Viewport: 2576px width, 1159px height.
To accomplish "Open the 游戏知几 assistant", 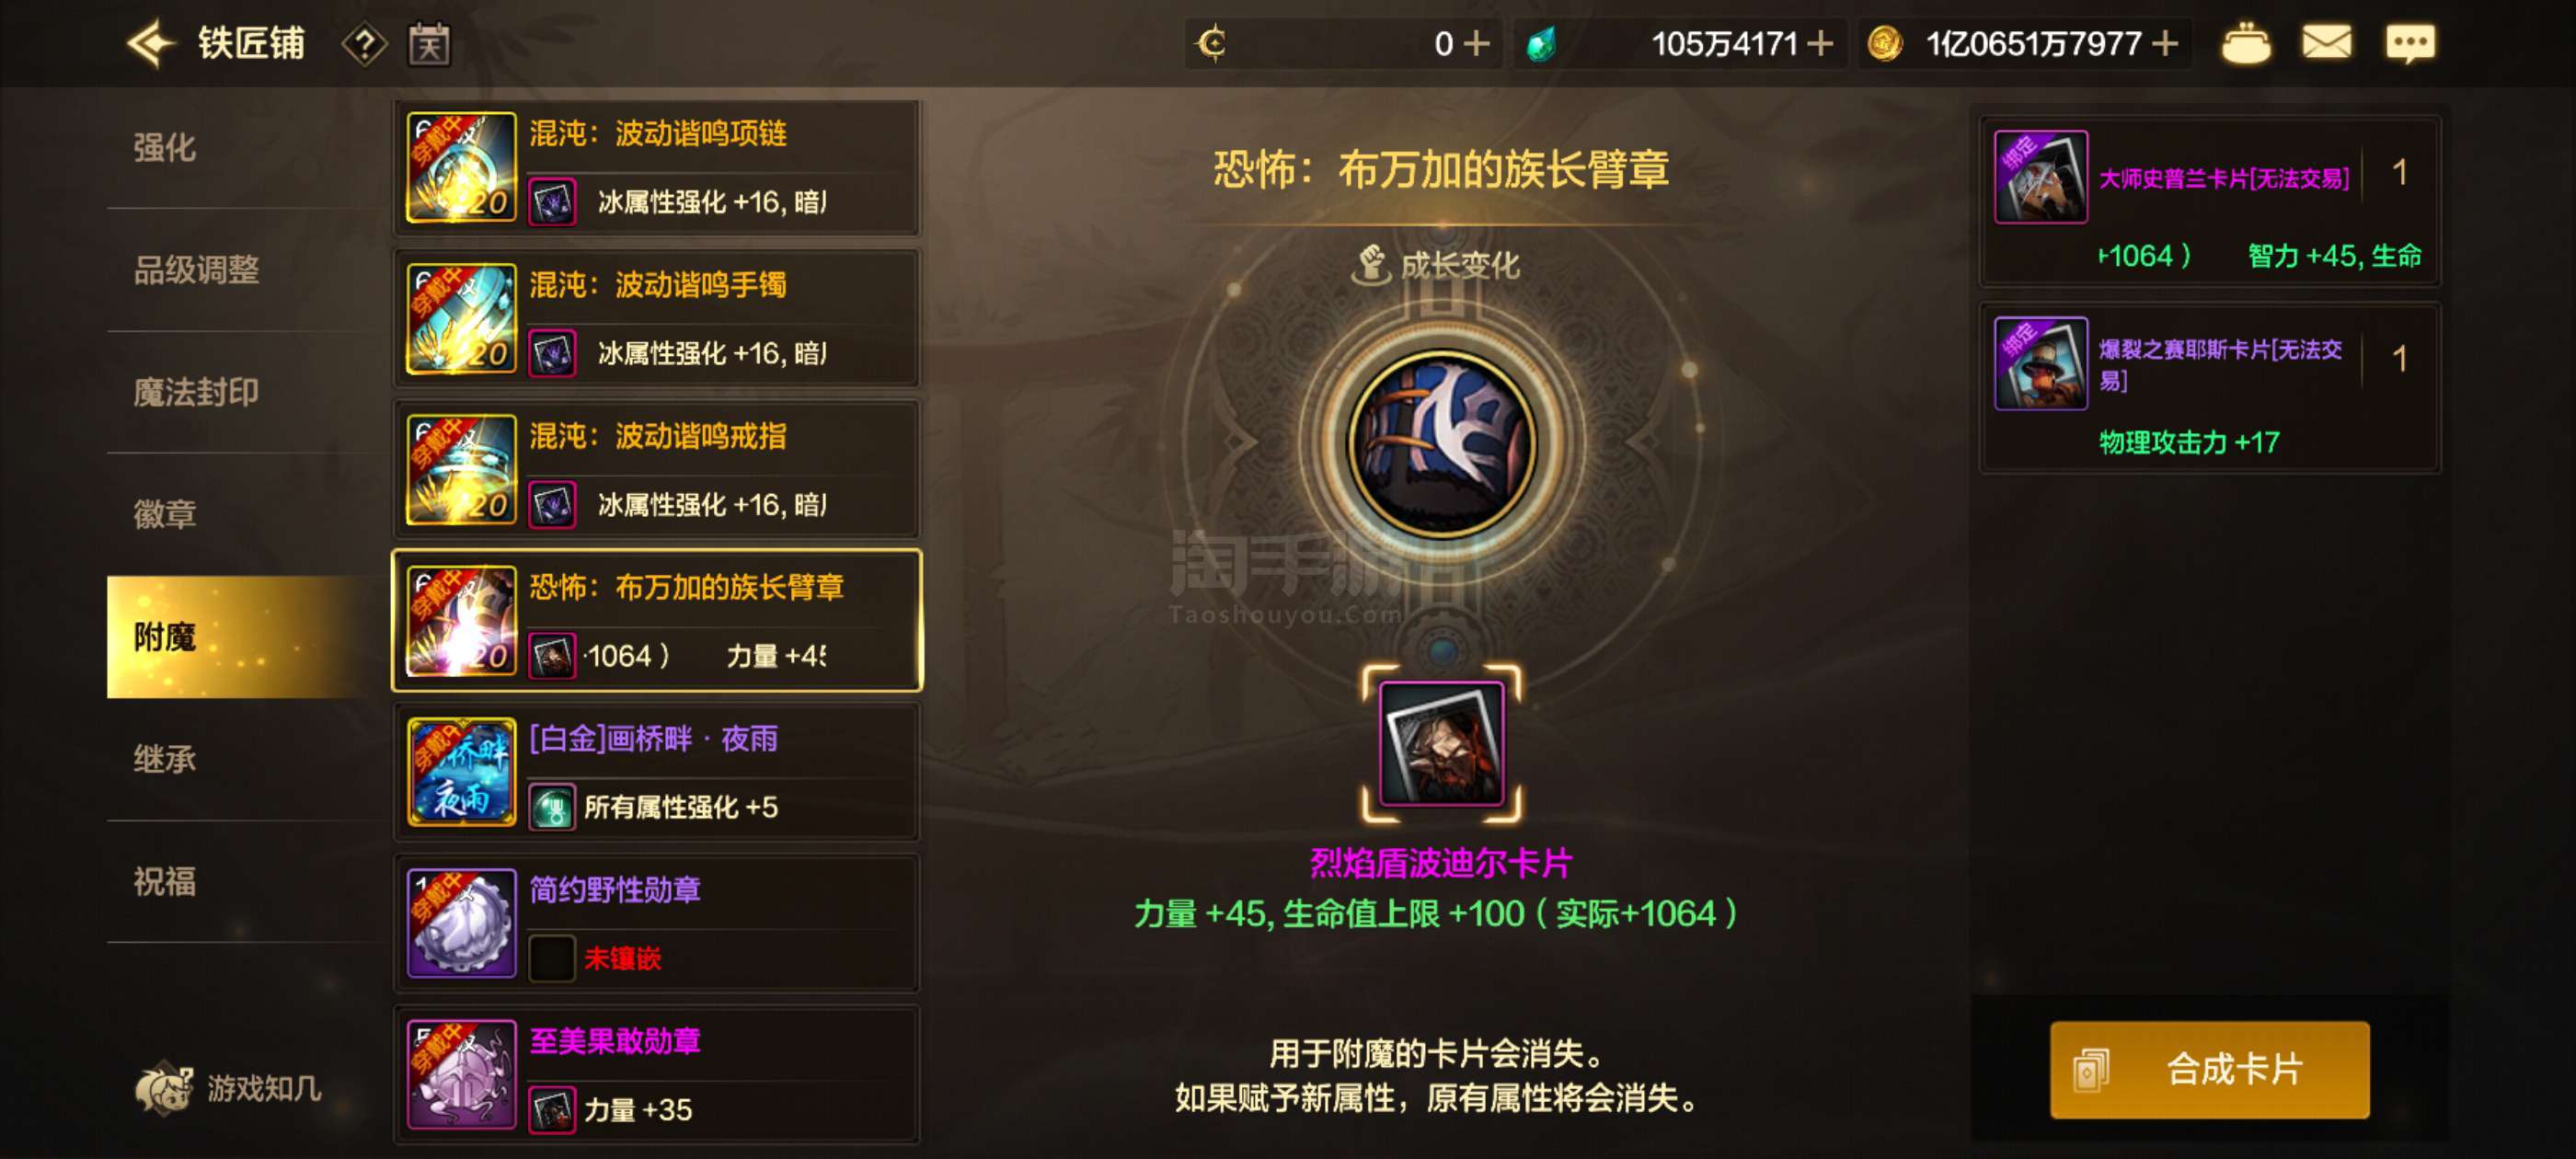I will (x=228, y=1088).
